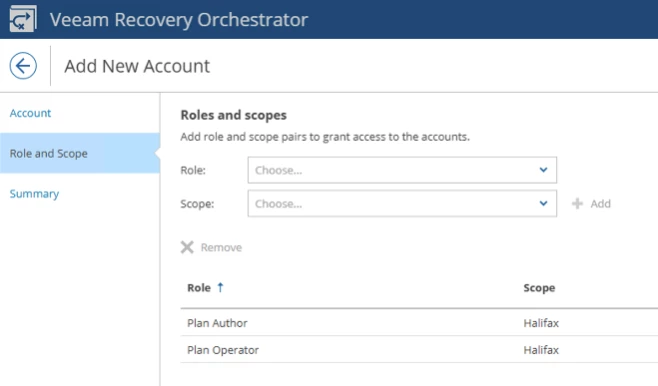Click the Scope Choose... field
Screen dimensions: 658x386
pos(402,203)
